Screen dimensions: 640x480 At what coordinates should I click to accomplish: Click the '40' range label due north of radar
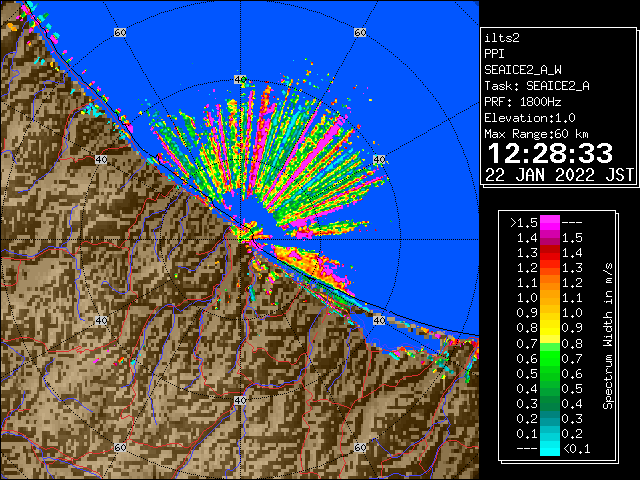click(240, 80)
